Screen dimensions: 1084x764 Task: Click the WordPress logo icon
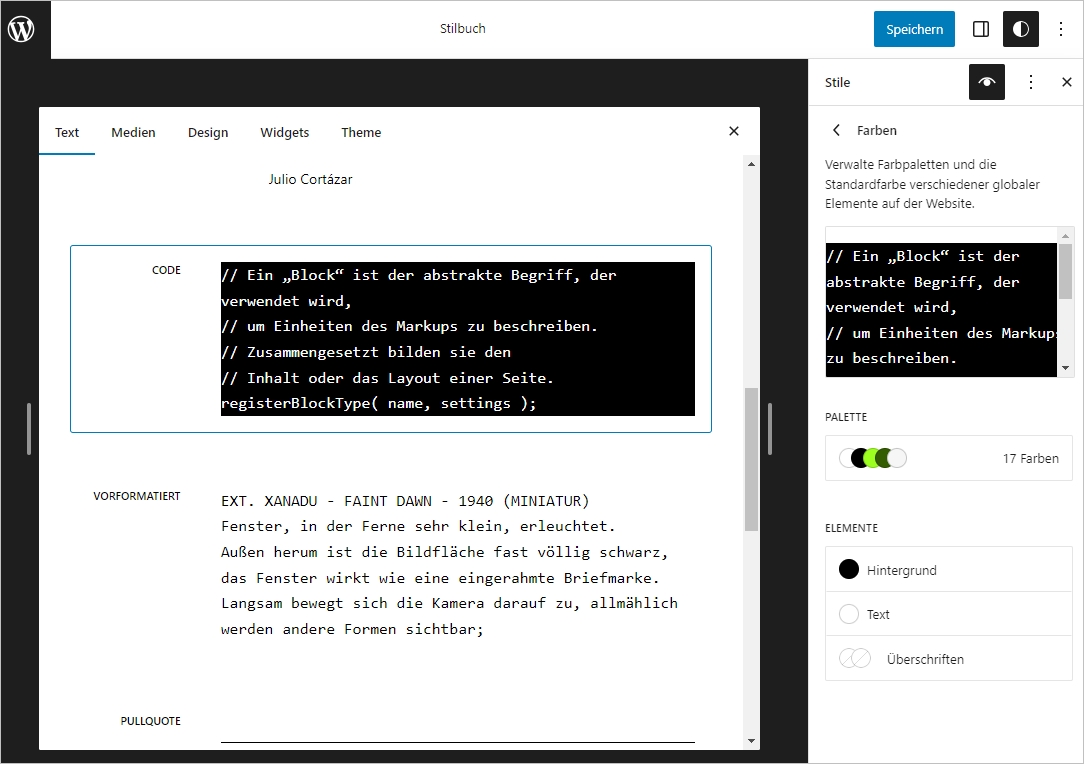[x=21, y=29]
